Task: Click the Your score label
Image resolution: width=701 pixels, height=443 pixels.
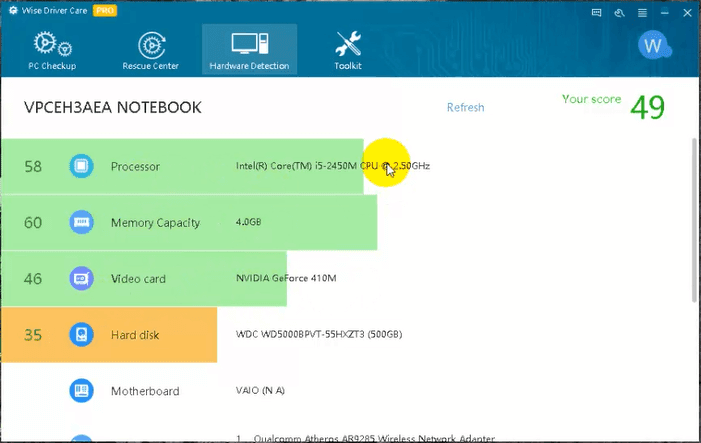Action: pyautogui.click(x=591, y=99)
